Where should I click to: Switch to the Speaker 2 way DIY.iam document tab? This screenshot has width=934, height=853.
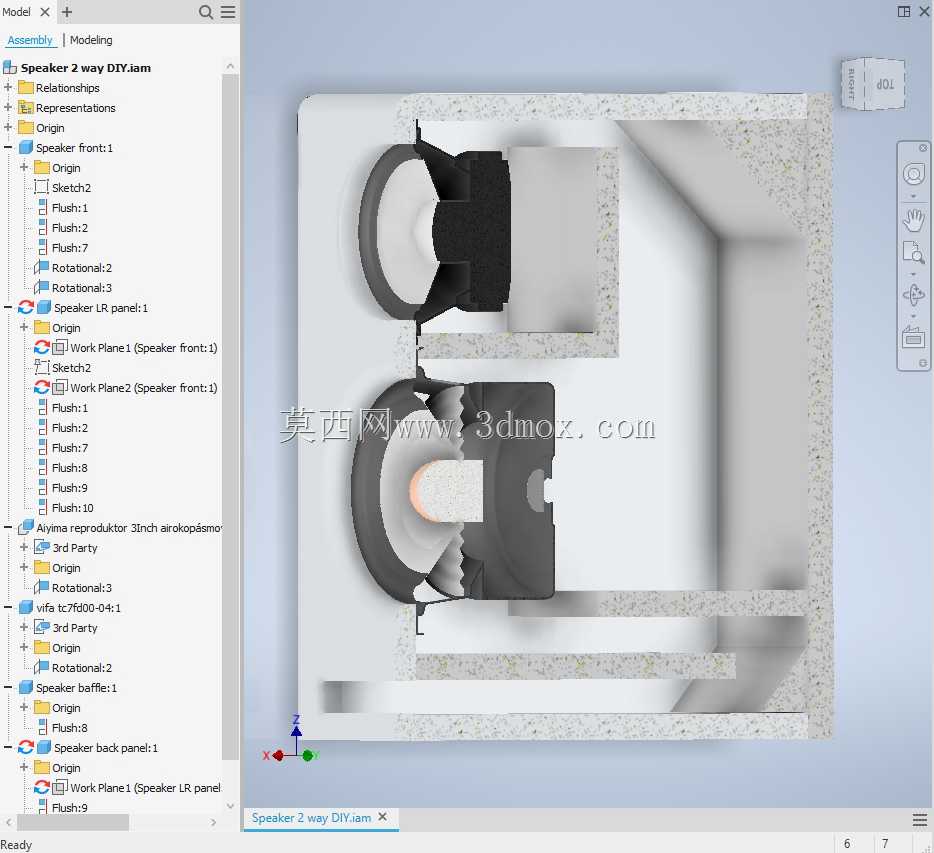click(311, 818)
